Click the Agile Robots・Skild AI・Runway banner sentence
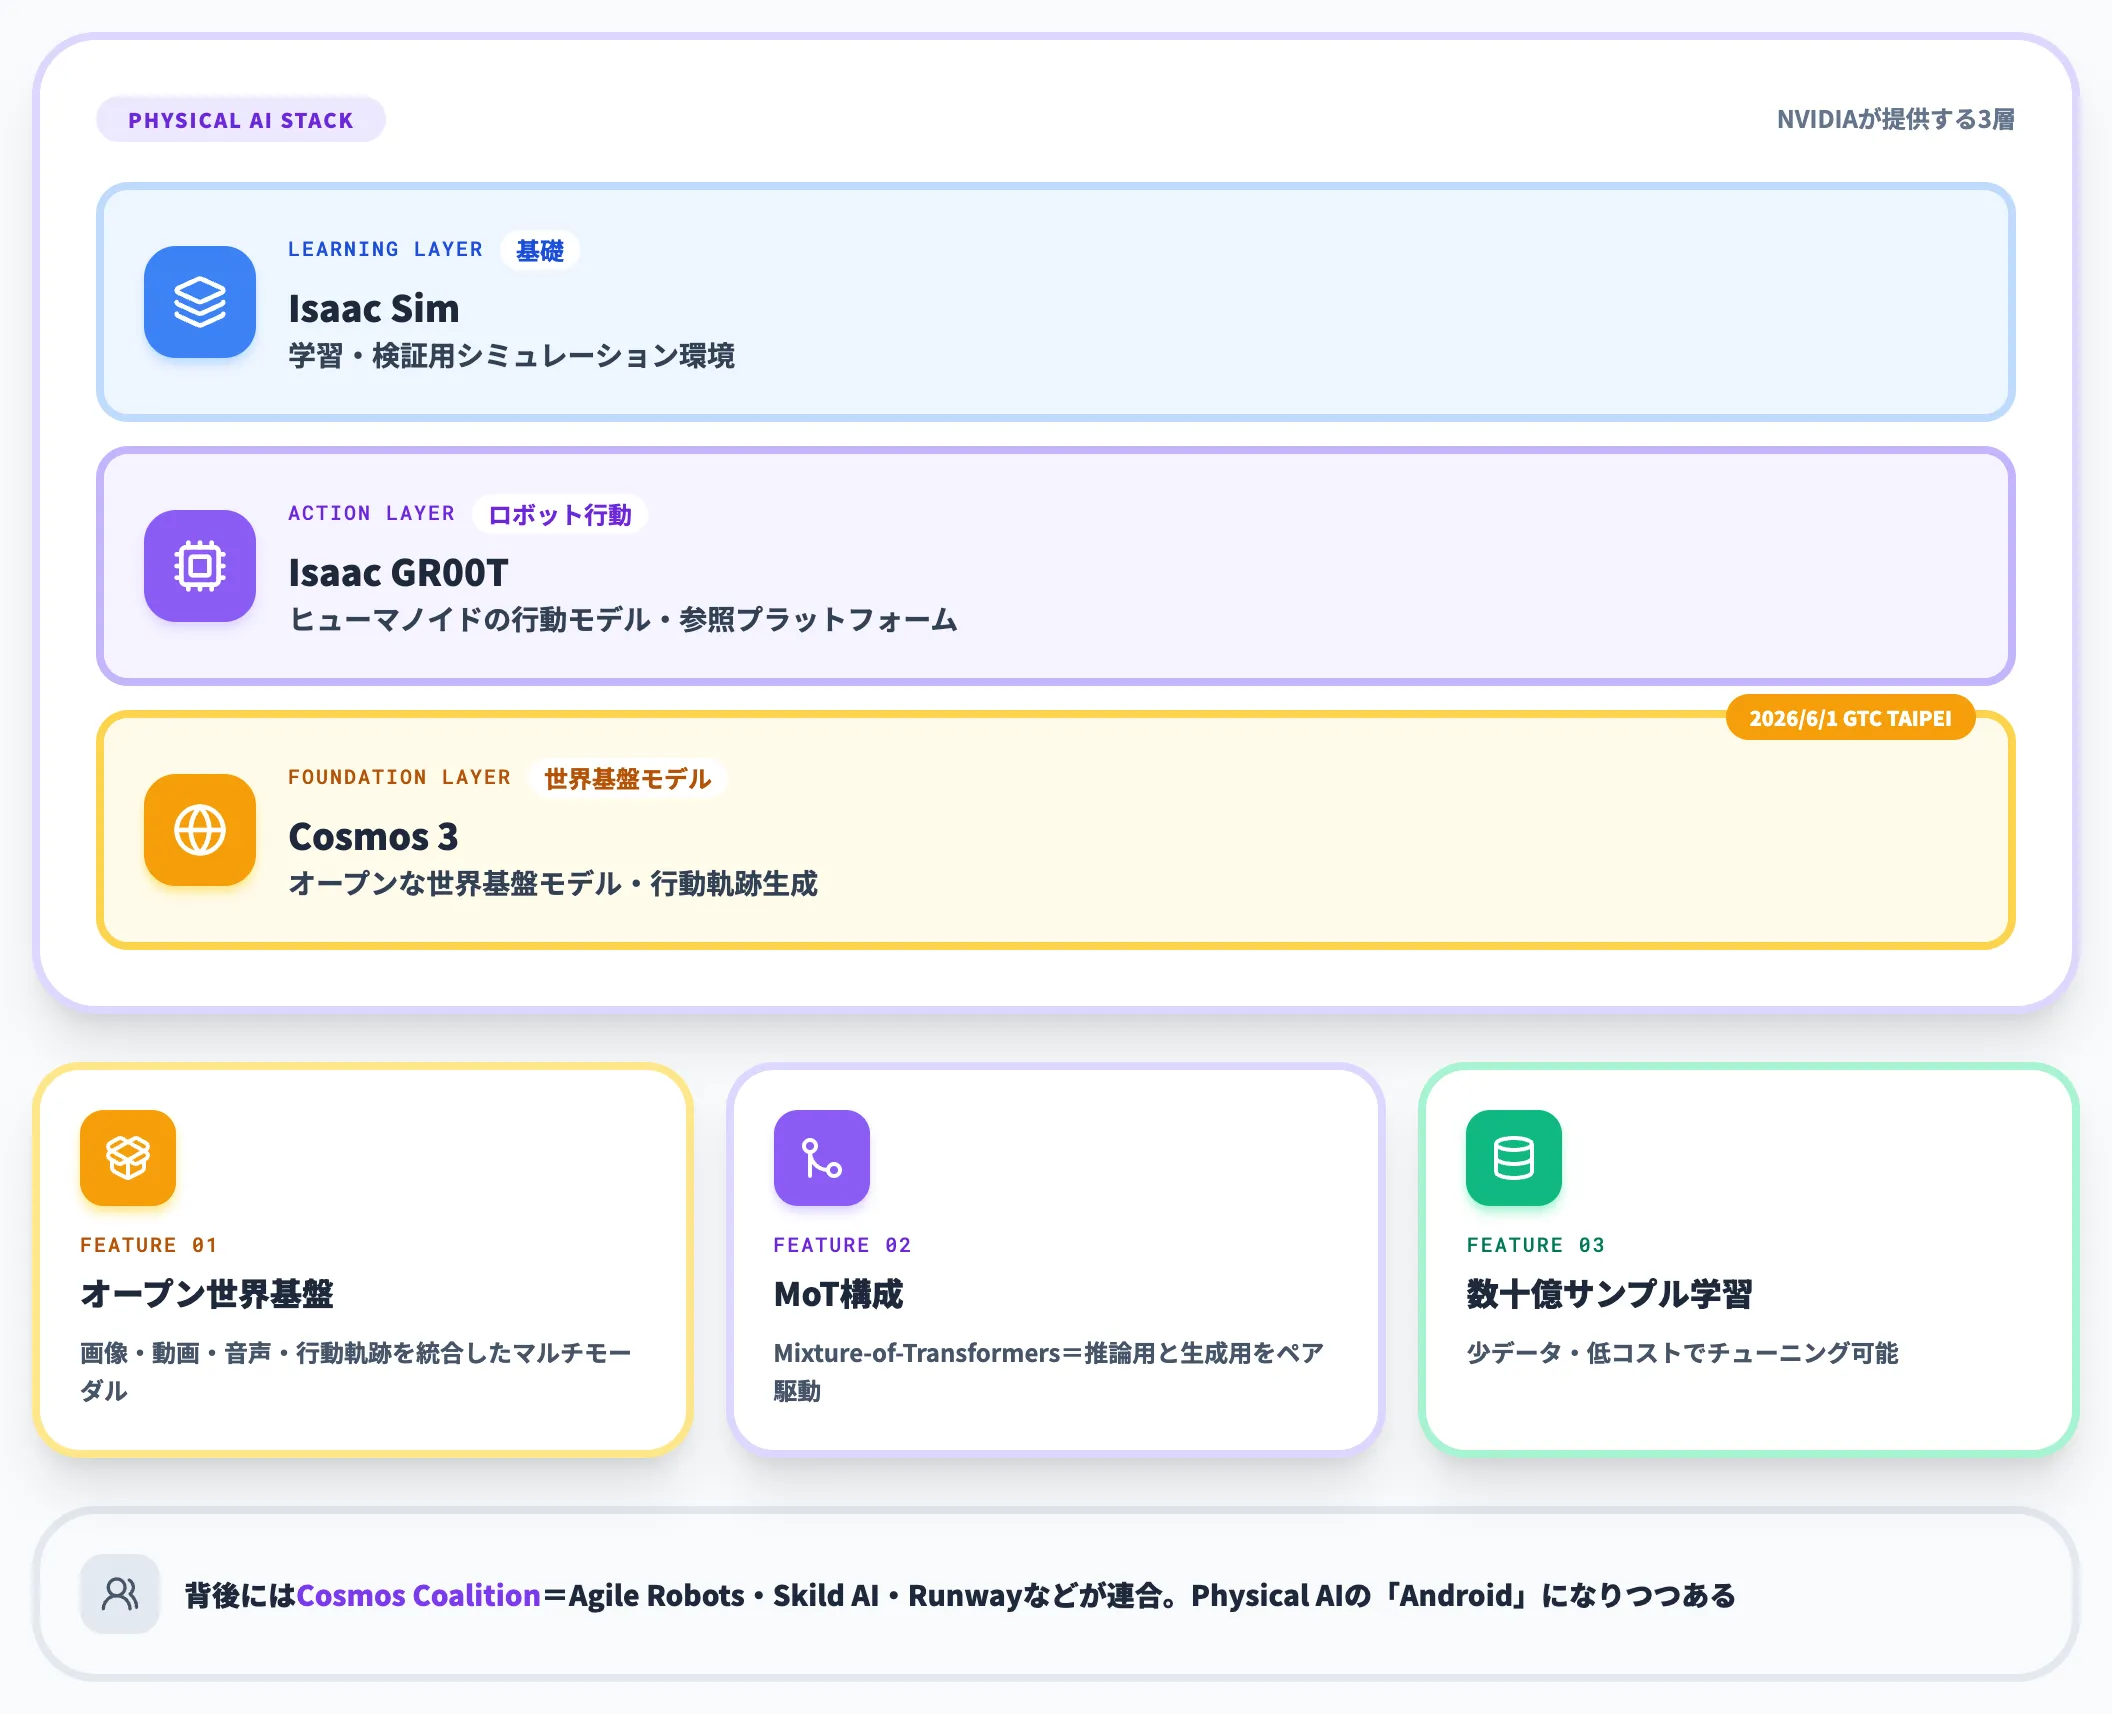Viewport: 2112px width, 1714px height. pyautogui.click(x=960, y=1595)
